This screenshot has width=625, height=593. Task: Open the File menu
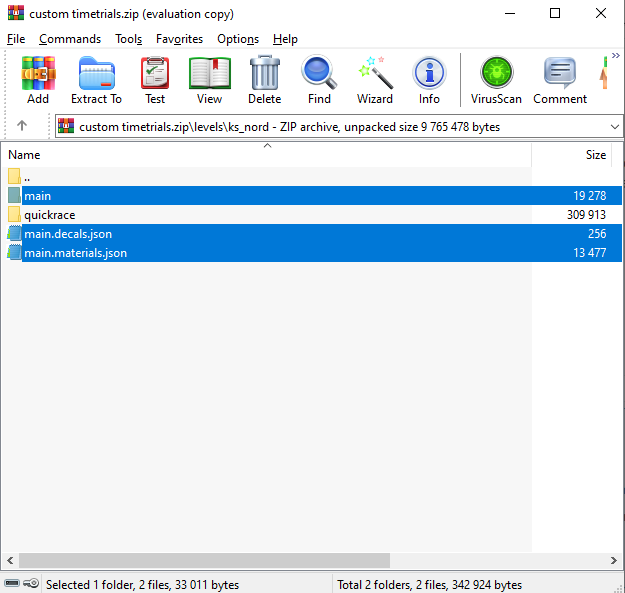tap(16, 39)
